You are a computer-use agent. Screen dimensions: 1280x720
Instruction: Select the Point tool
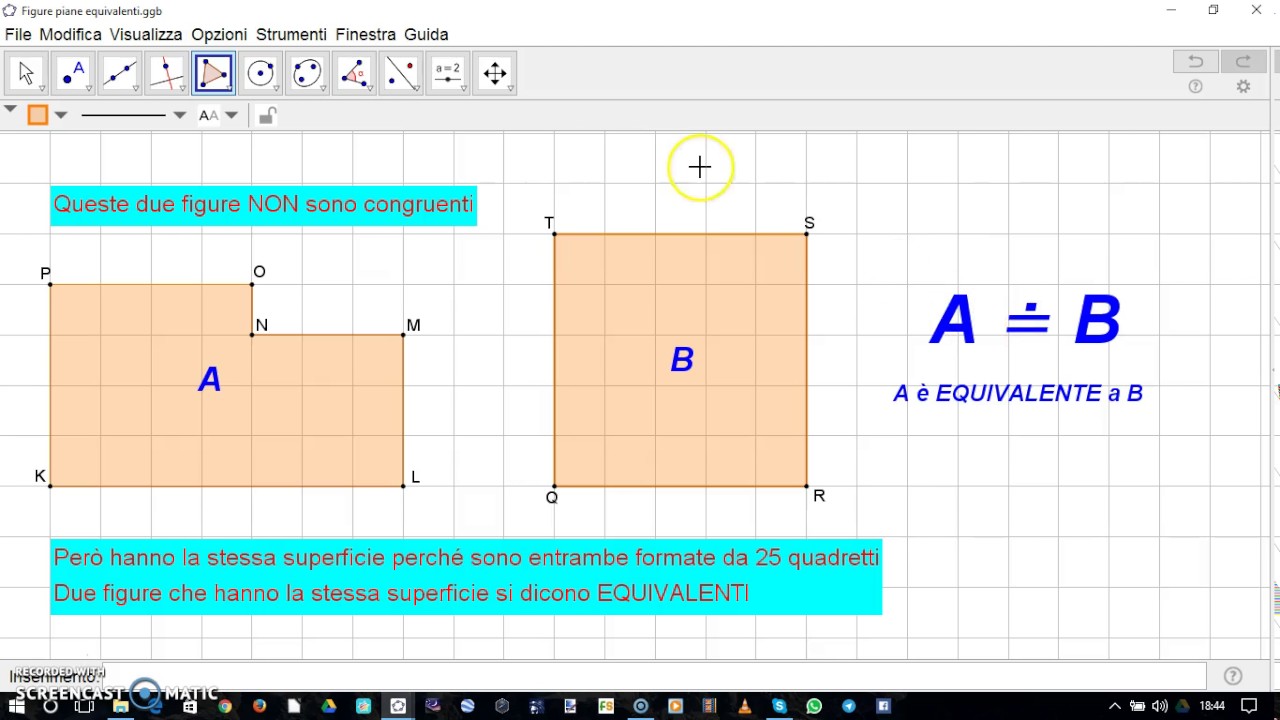click(x=73, y=74)
